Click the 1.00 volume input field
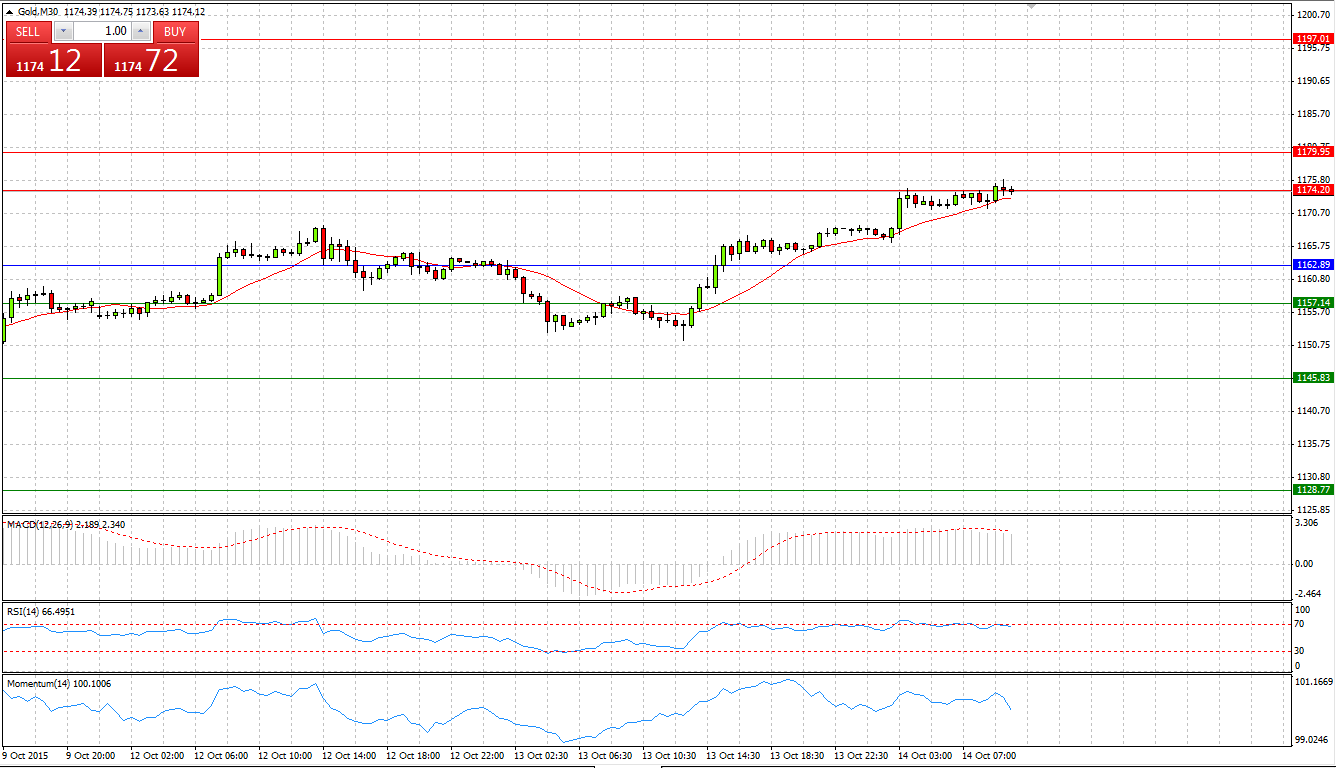The height and width of the screenshot is (768, 1336). [x=102, y=31]
